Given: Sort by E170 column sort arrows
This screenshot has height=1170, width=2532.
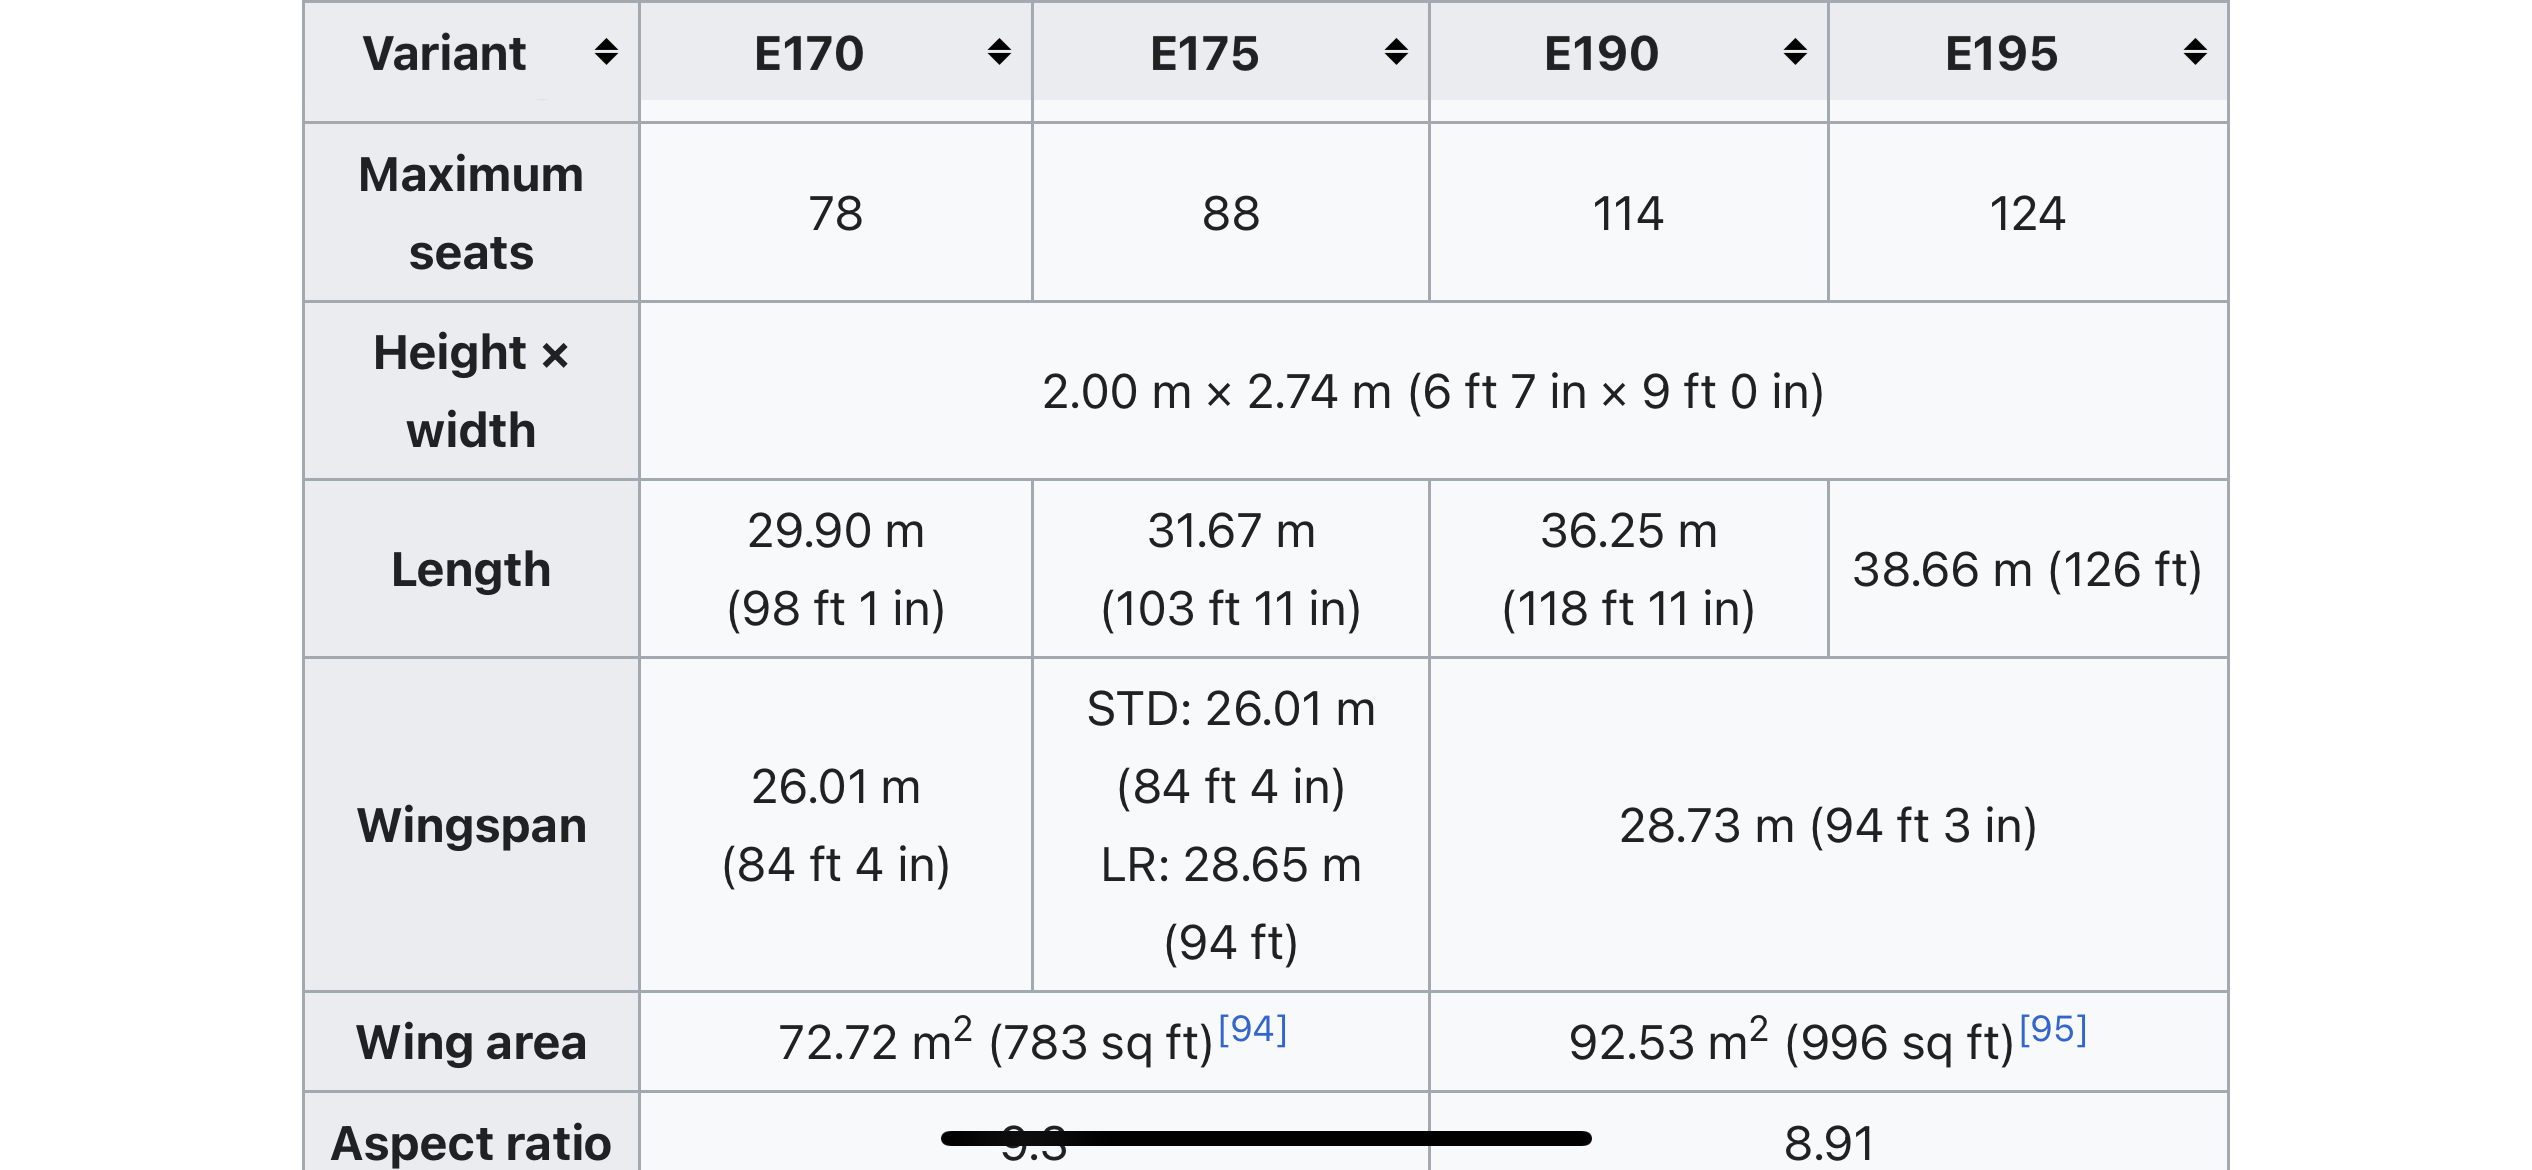Looking at the screenshot, I should tap(998, 52).
